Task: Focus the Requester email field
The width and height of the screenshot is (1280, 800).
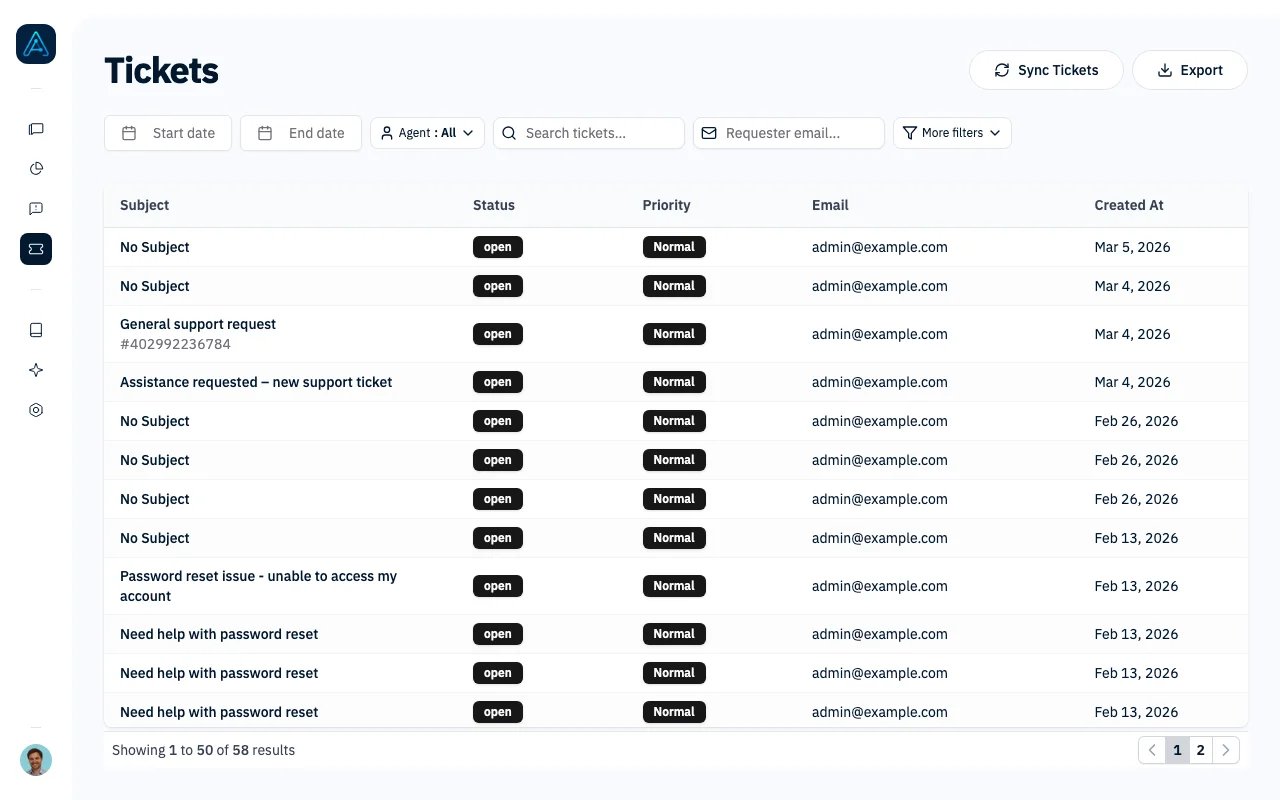Action: (789, 133)
